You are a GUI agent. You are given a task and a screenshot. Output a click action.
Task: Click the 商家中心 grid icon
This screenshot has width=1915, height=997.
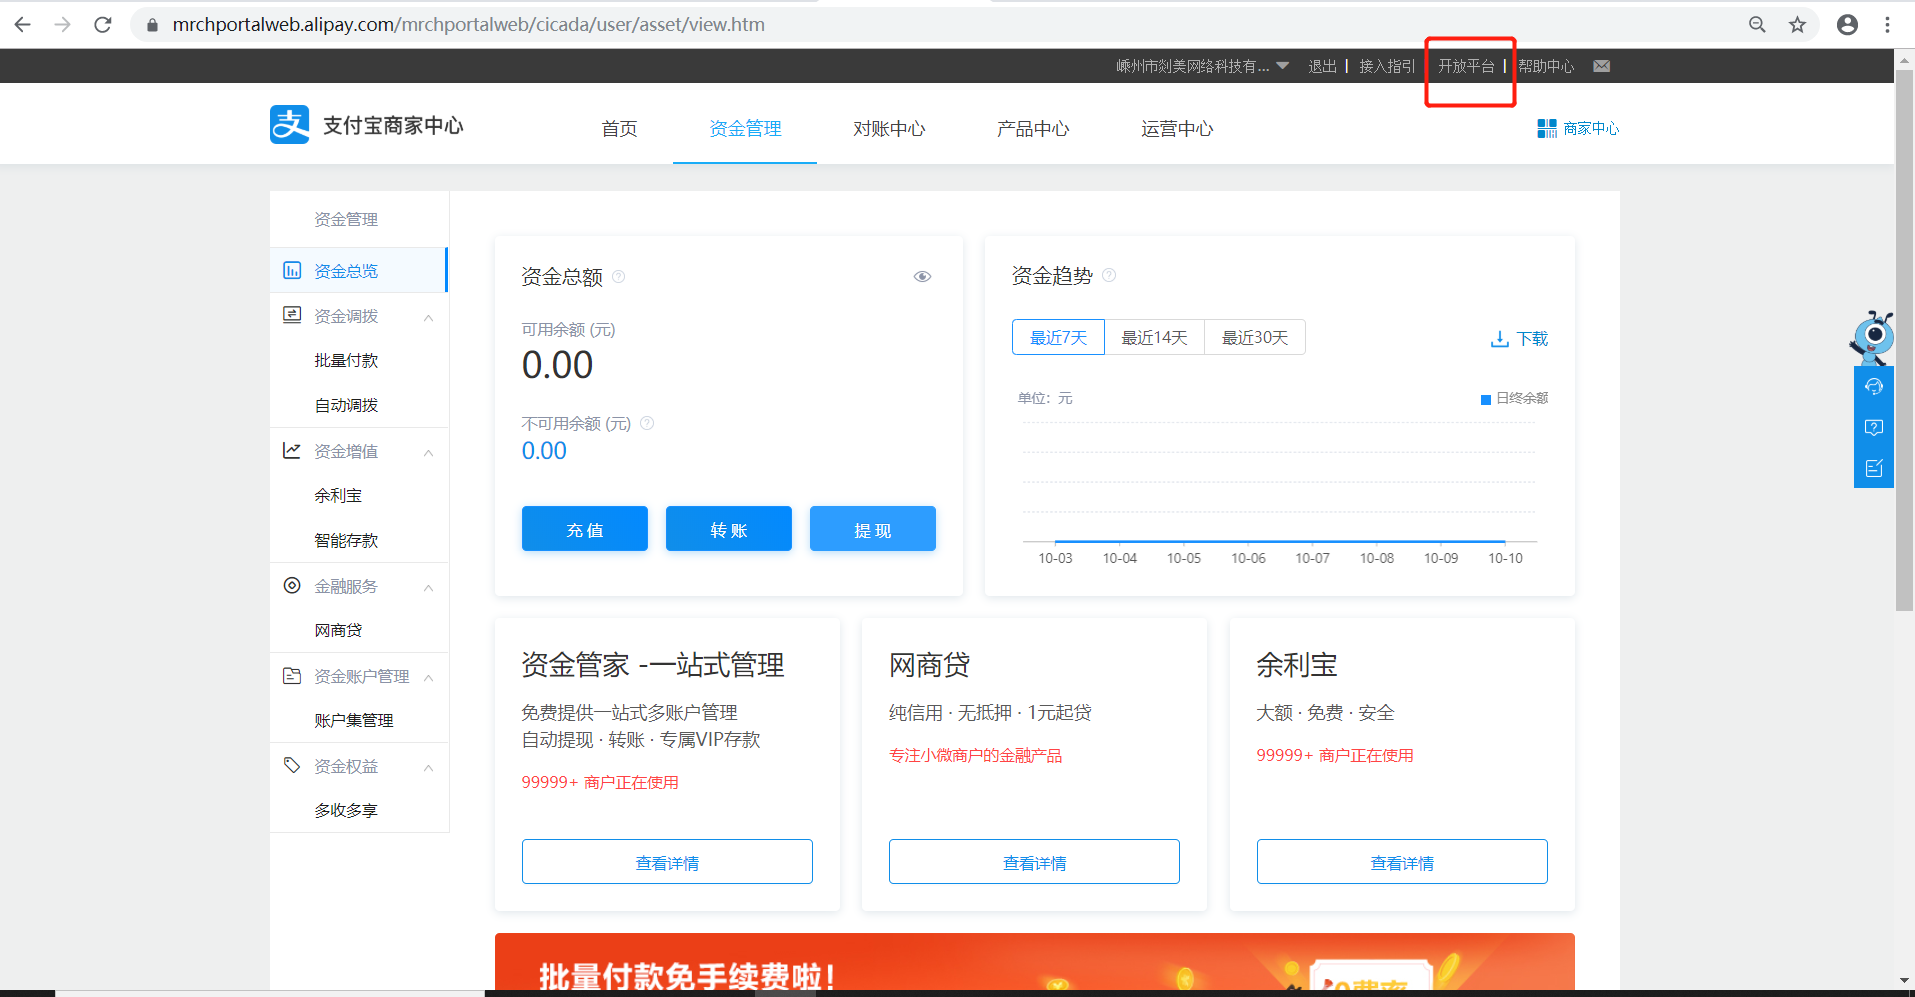coord(1546,128)
